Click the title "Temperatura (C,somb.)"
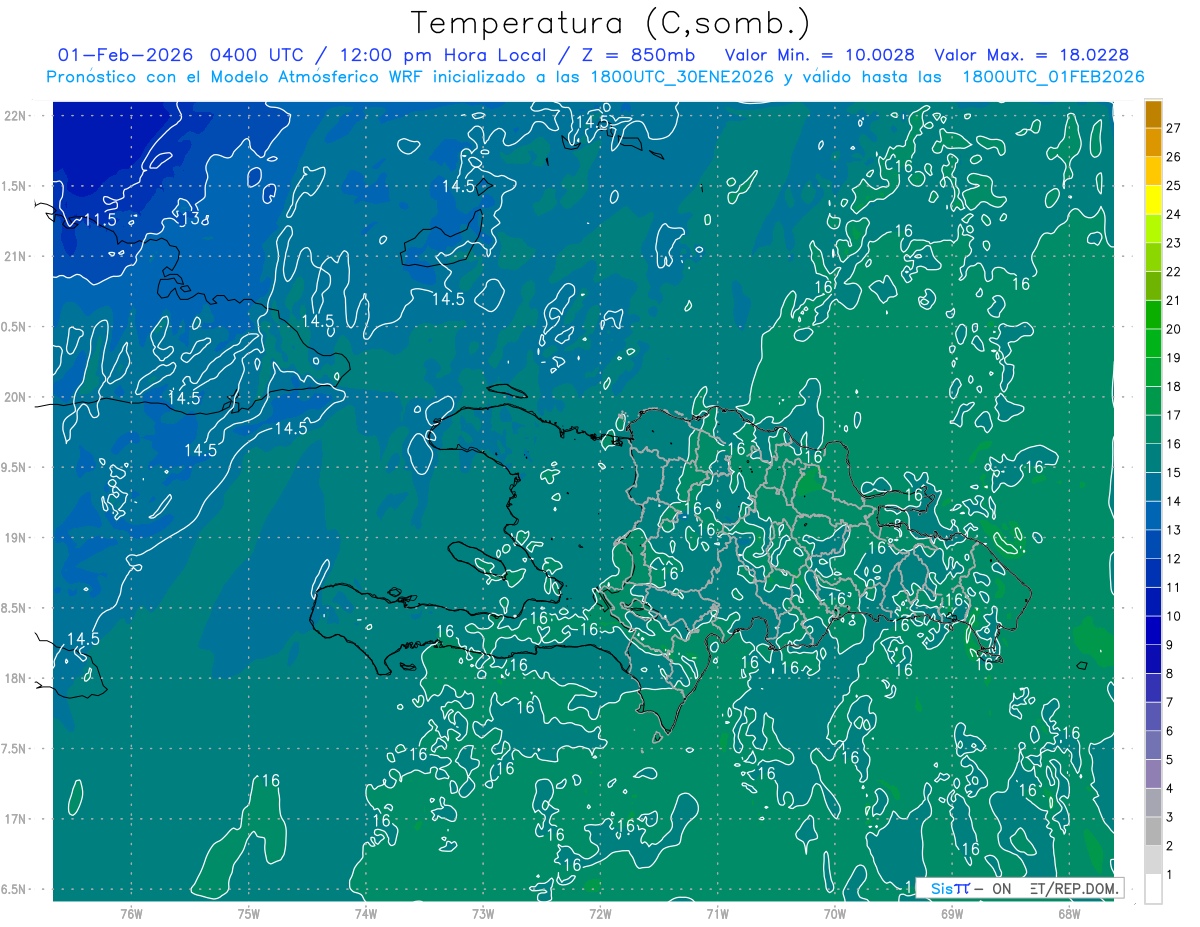This screenshot has height=927, width=1200. point(610,23)
